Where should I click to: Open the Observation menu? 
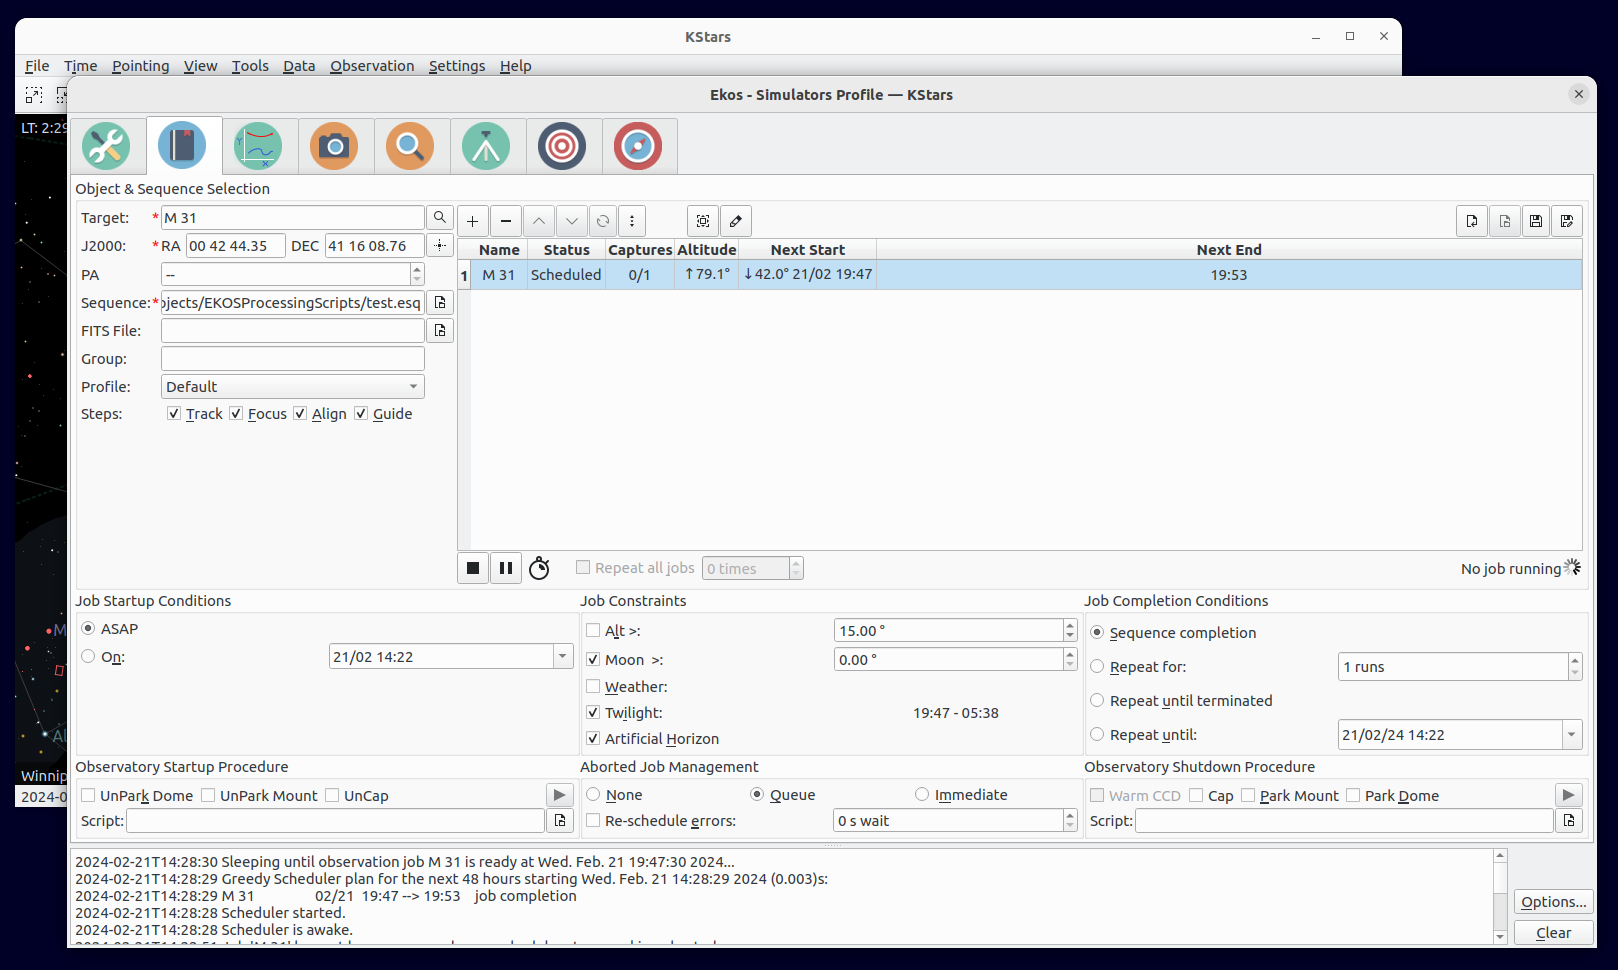coord(372,66)
